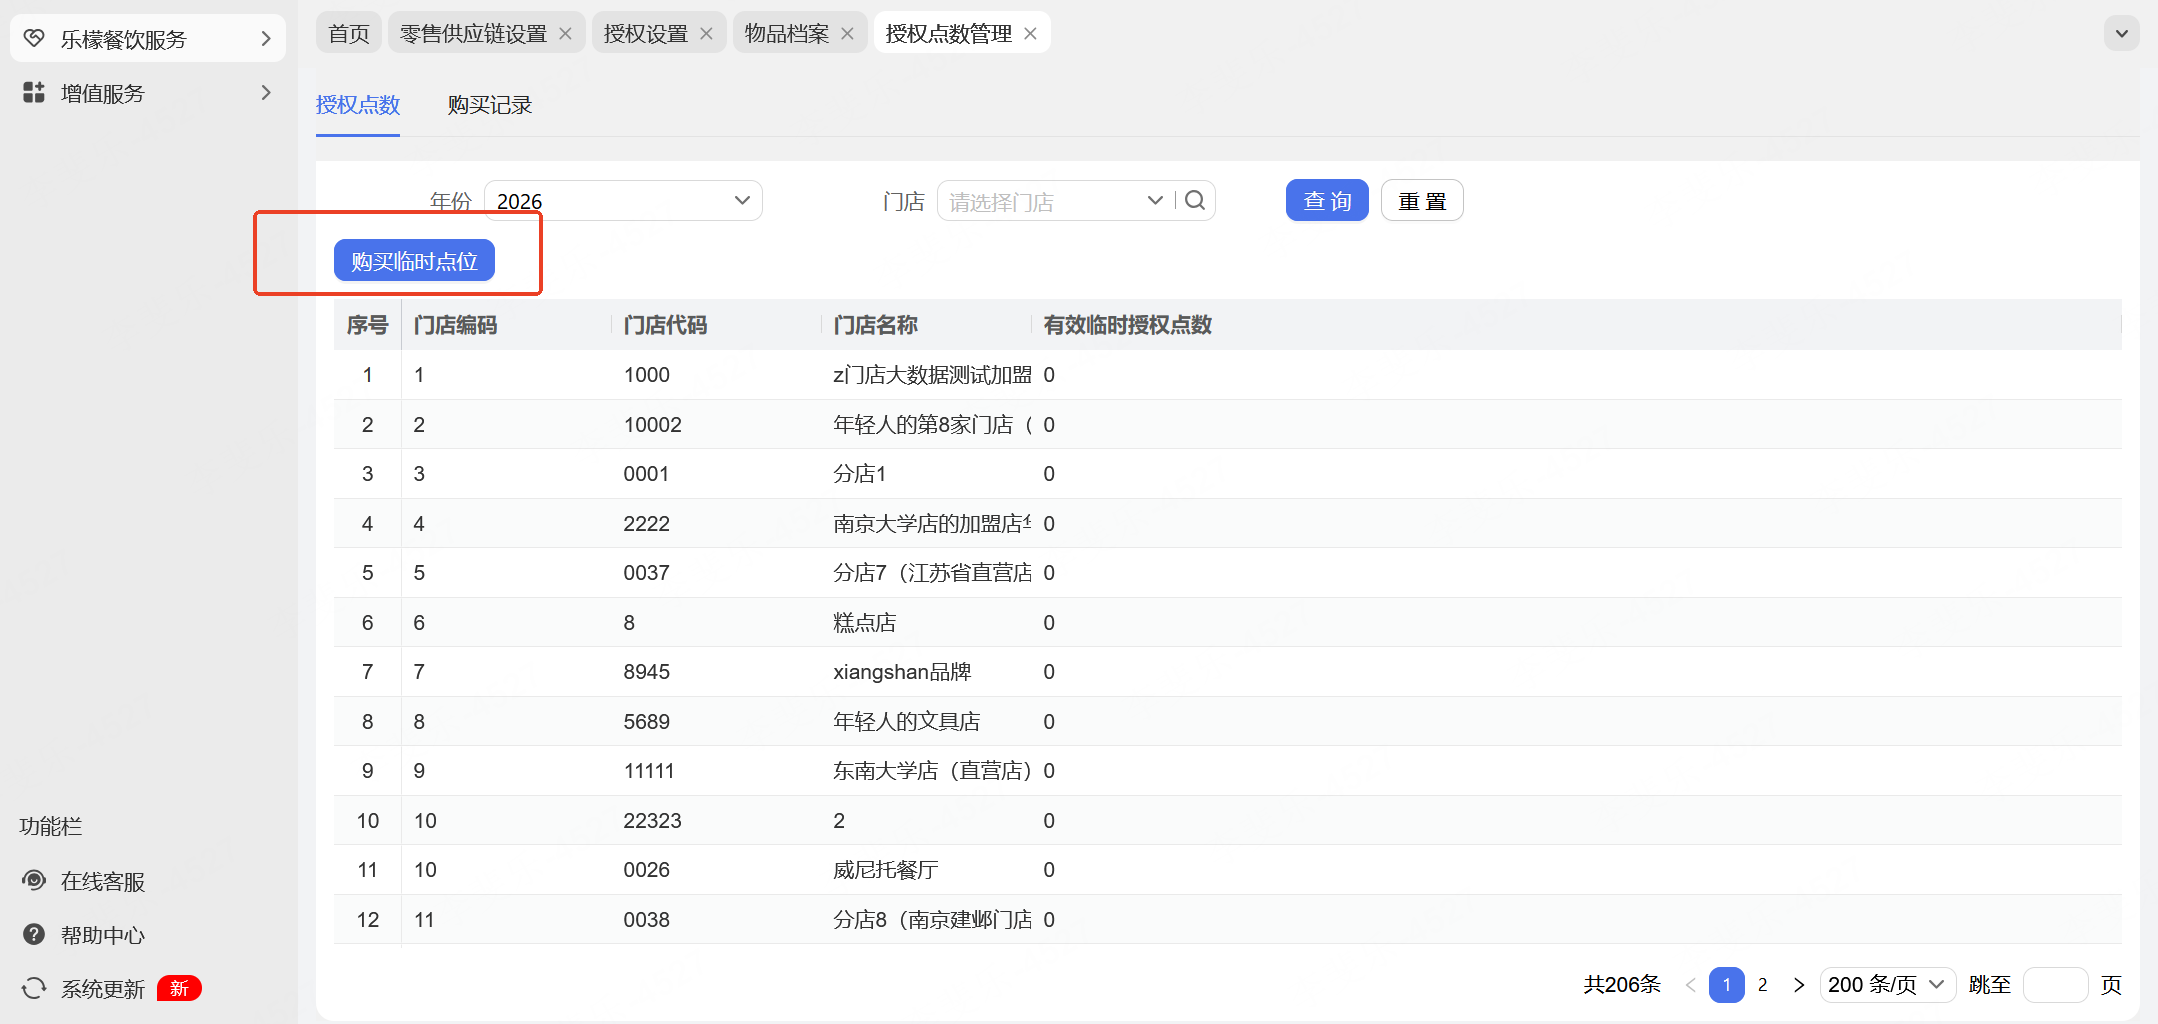Click the 购买临时点位 button
Image resolution: width=2158 pixels, height=1024 pixels.
coord(414,261)
